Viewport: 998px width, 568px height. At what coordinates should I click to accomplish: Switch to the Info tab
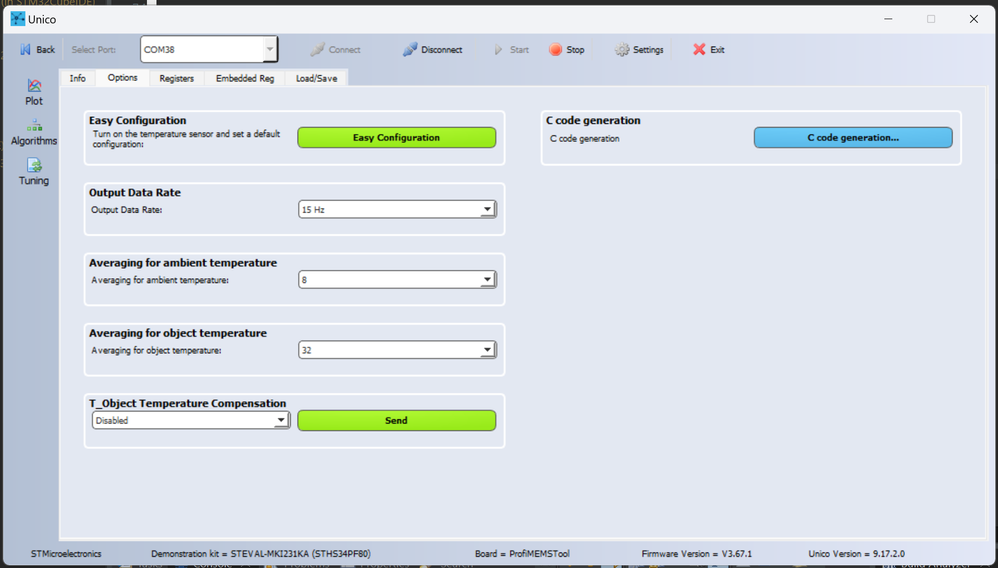coord(78,78)
